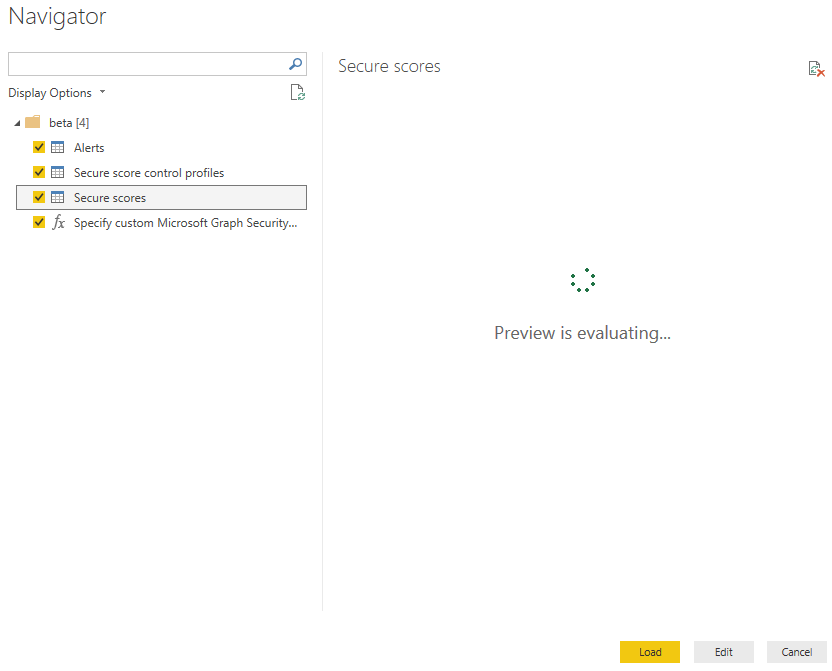The height and width of the screenshot is (671, 832).
Task: Click the search magnifier icon
Action: tap(295, 64)
